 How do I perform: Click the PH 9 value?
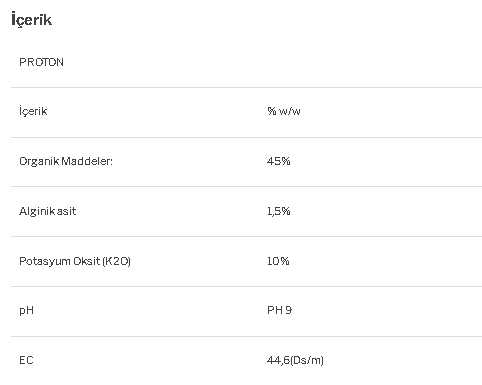coord(279,310)
